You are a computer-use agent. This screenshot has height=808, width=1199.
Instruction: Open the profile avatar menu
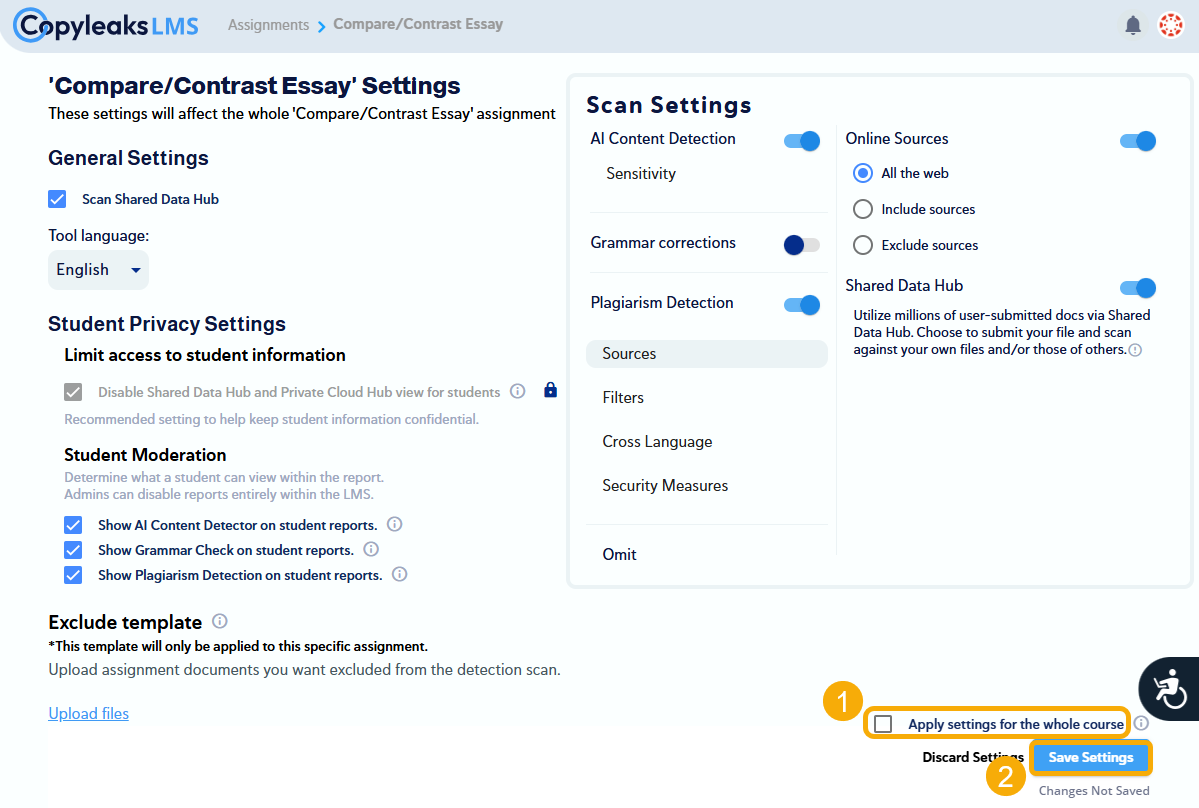1170,24
